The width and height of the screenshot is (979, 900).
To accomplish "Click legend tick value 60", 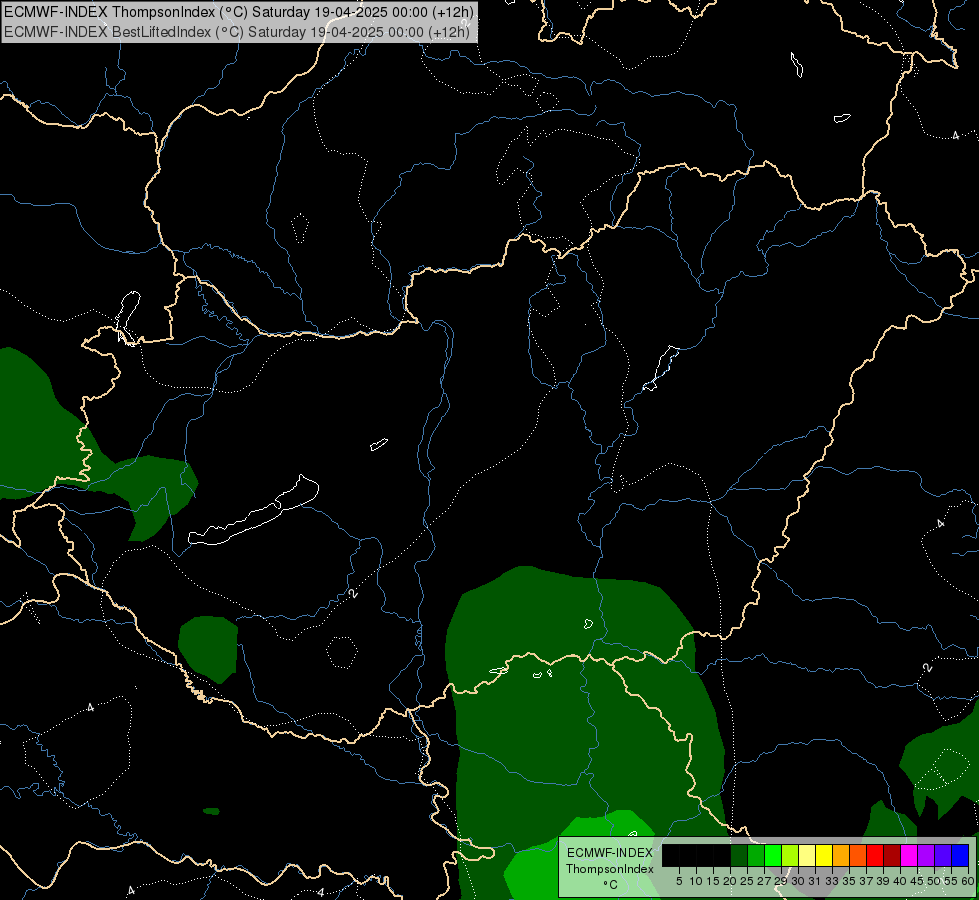I will pyautogui.click(x=968, y=881).
